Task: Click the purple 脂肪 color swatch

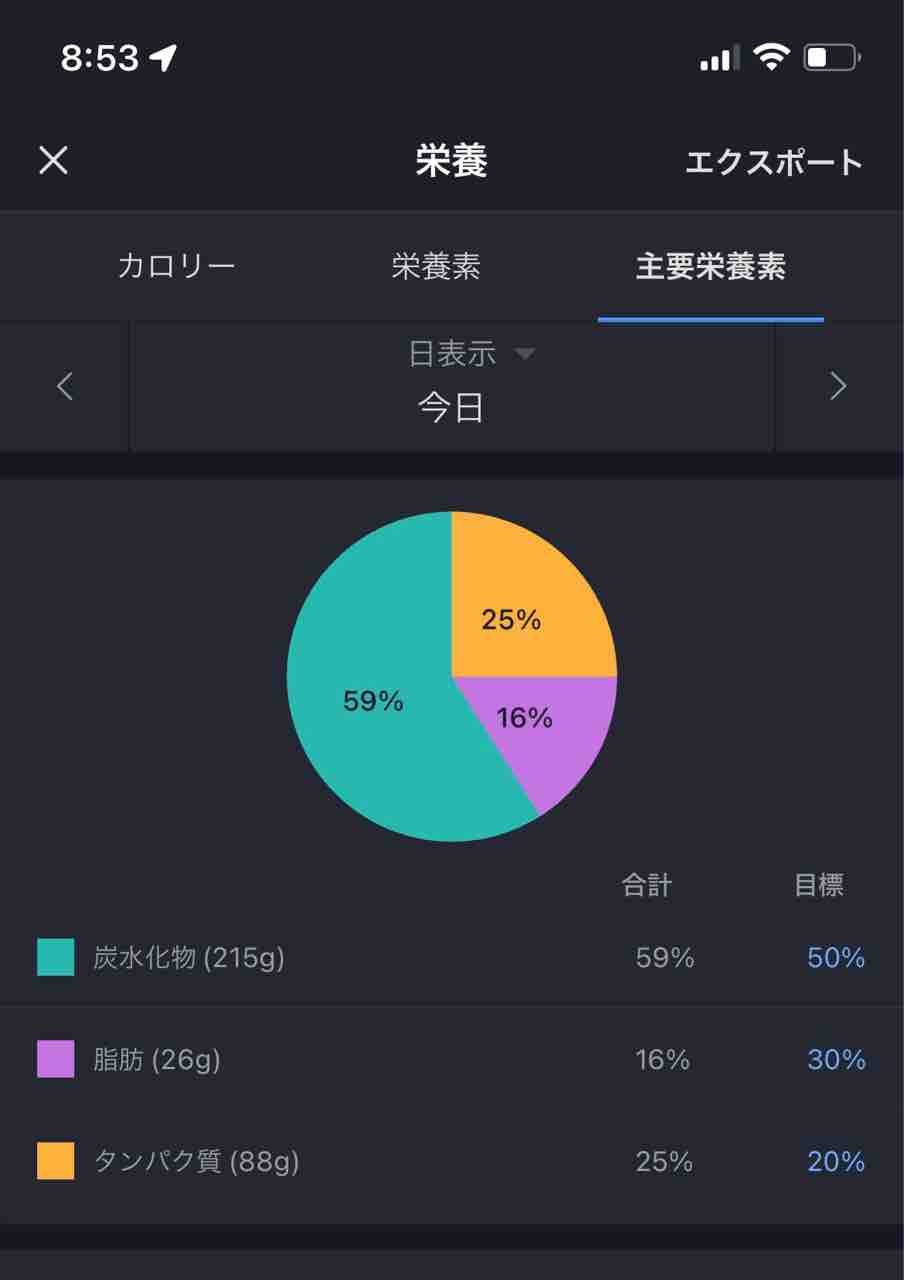Action: pyautogui.click(x=56, y=1059)
